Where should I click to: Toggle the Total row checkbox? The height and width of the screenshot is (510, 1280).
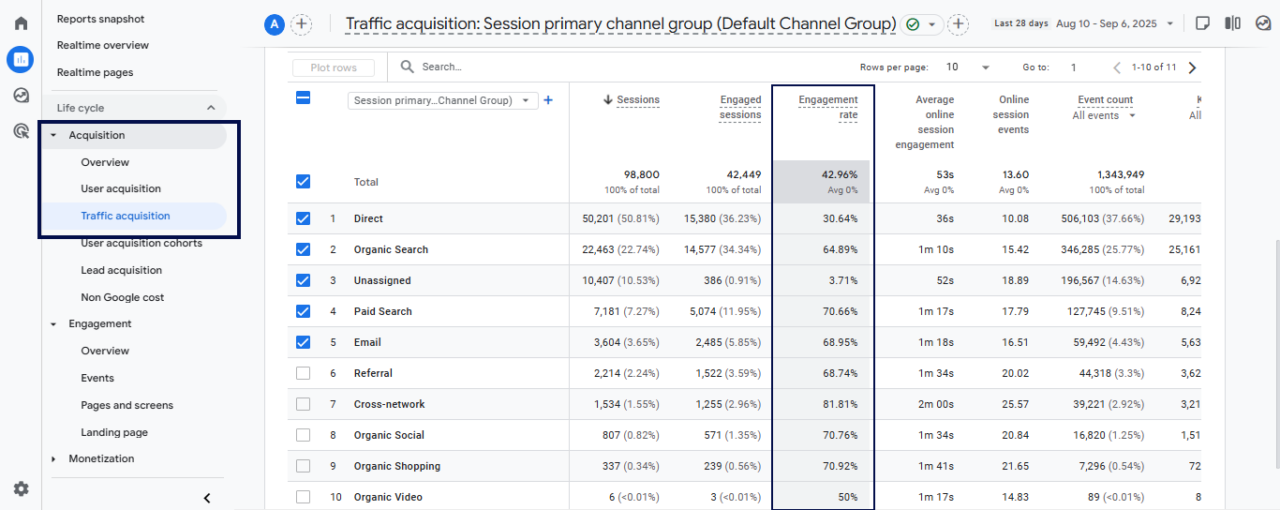pos(303,182)
